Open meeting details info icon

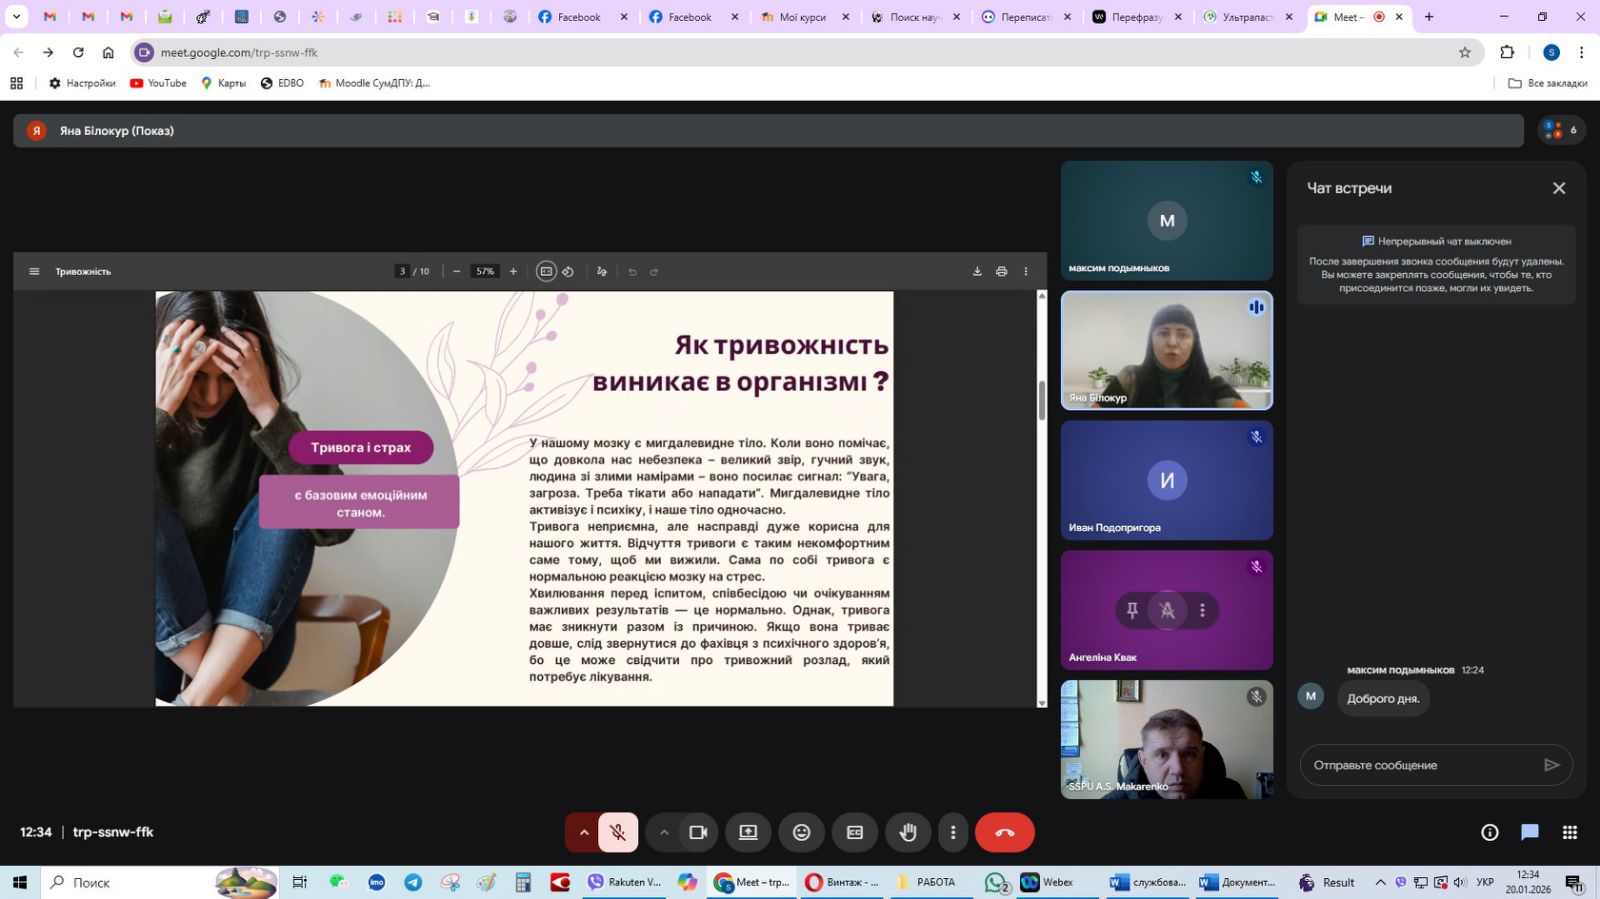[x=1489, y=832]
